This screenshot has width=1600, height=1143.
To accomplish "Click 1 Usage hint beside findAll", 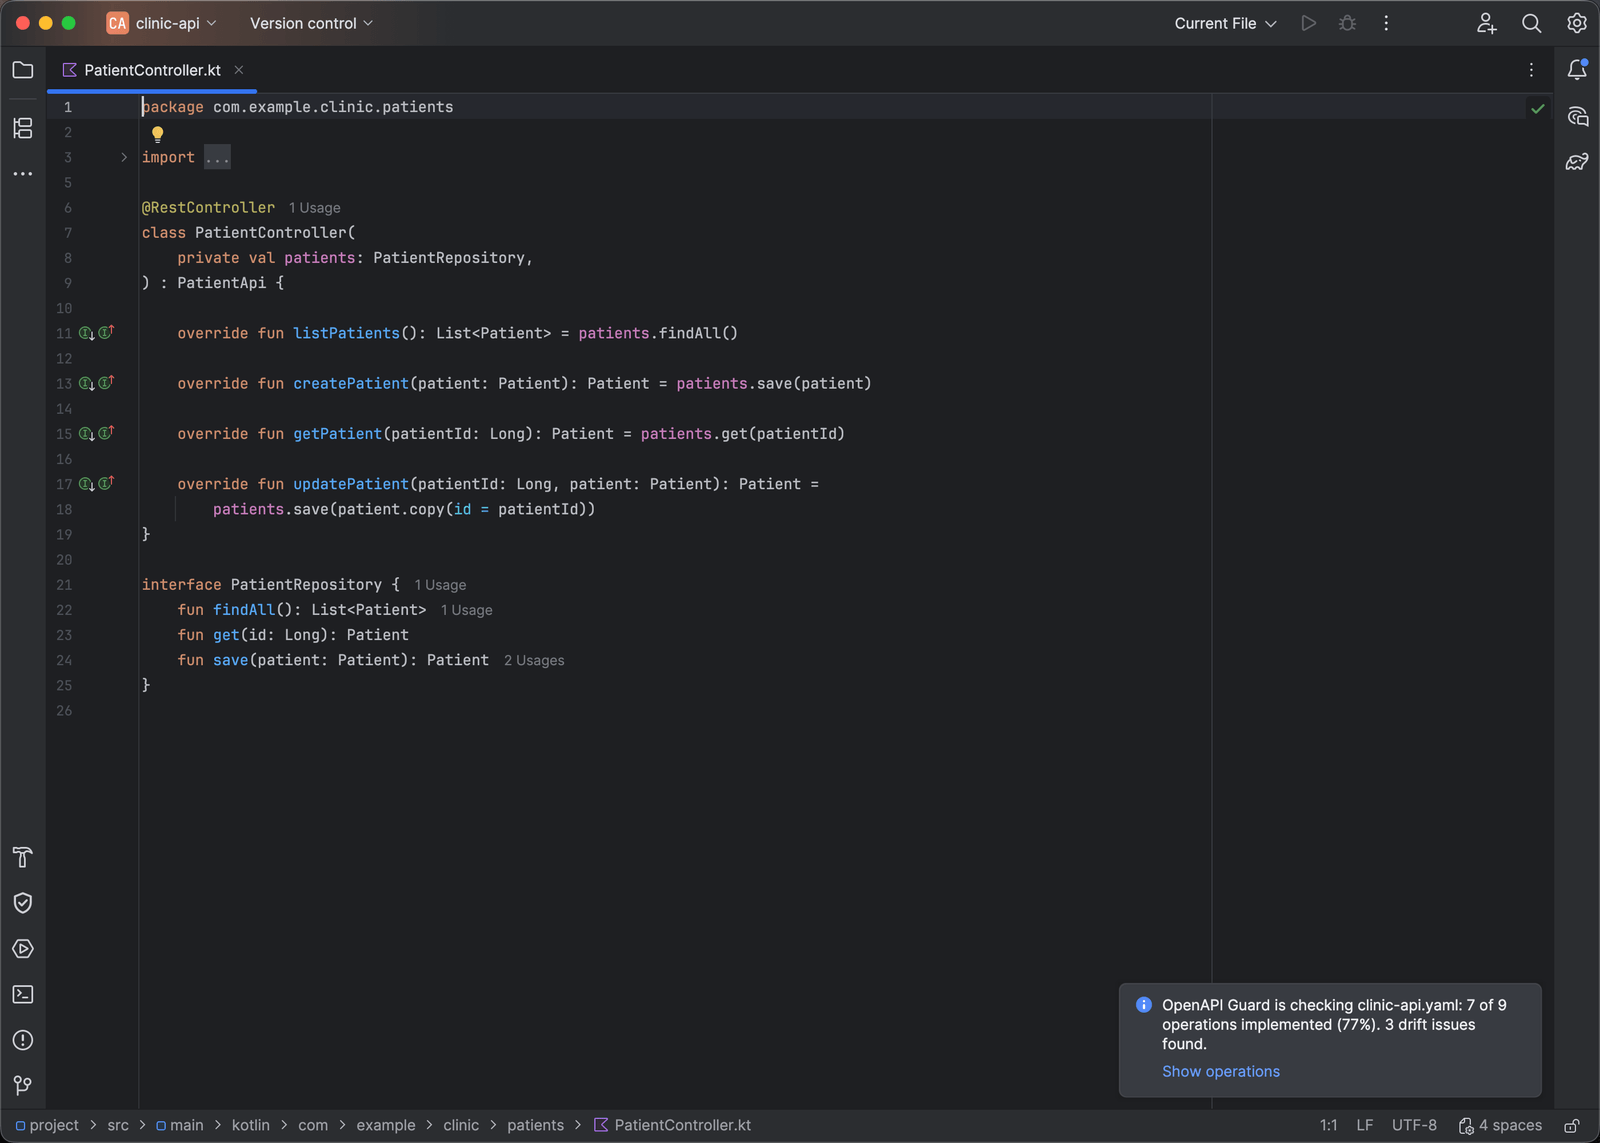I will tap(466, 610).
